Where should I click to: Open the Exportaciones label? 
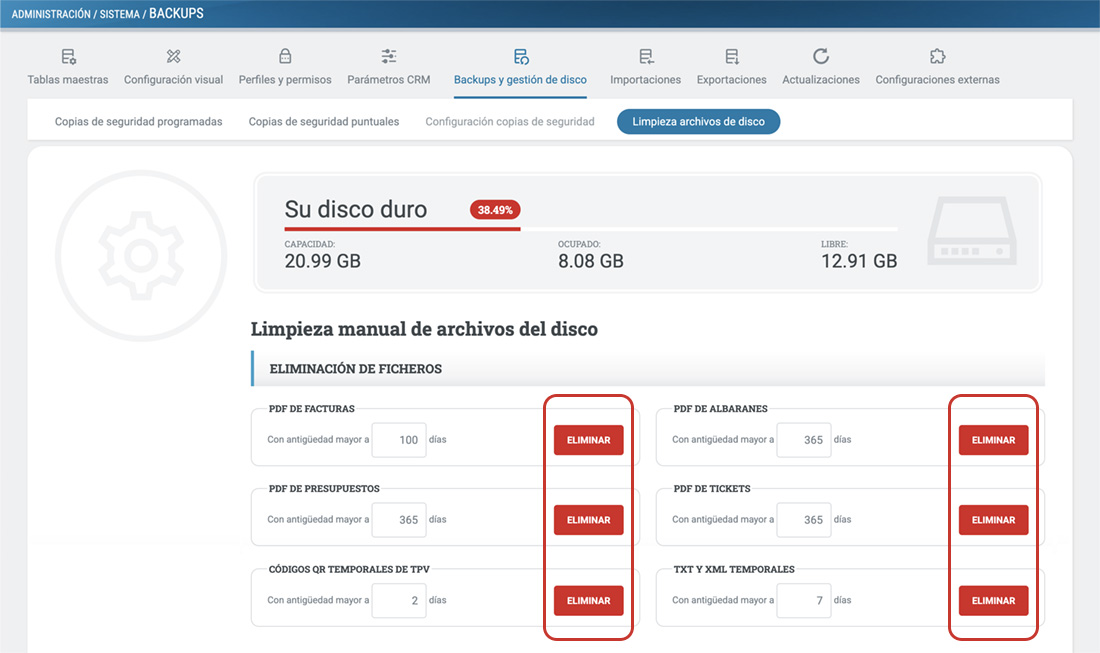[x=732, y=80]
